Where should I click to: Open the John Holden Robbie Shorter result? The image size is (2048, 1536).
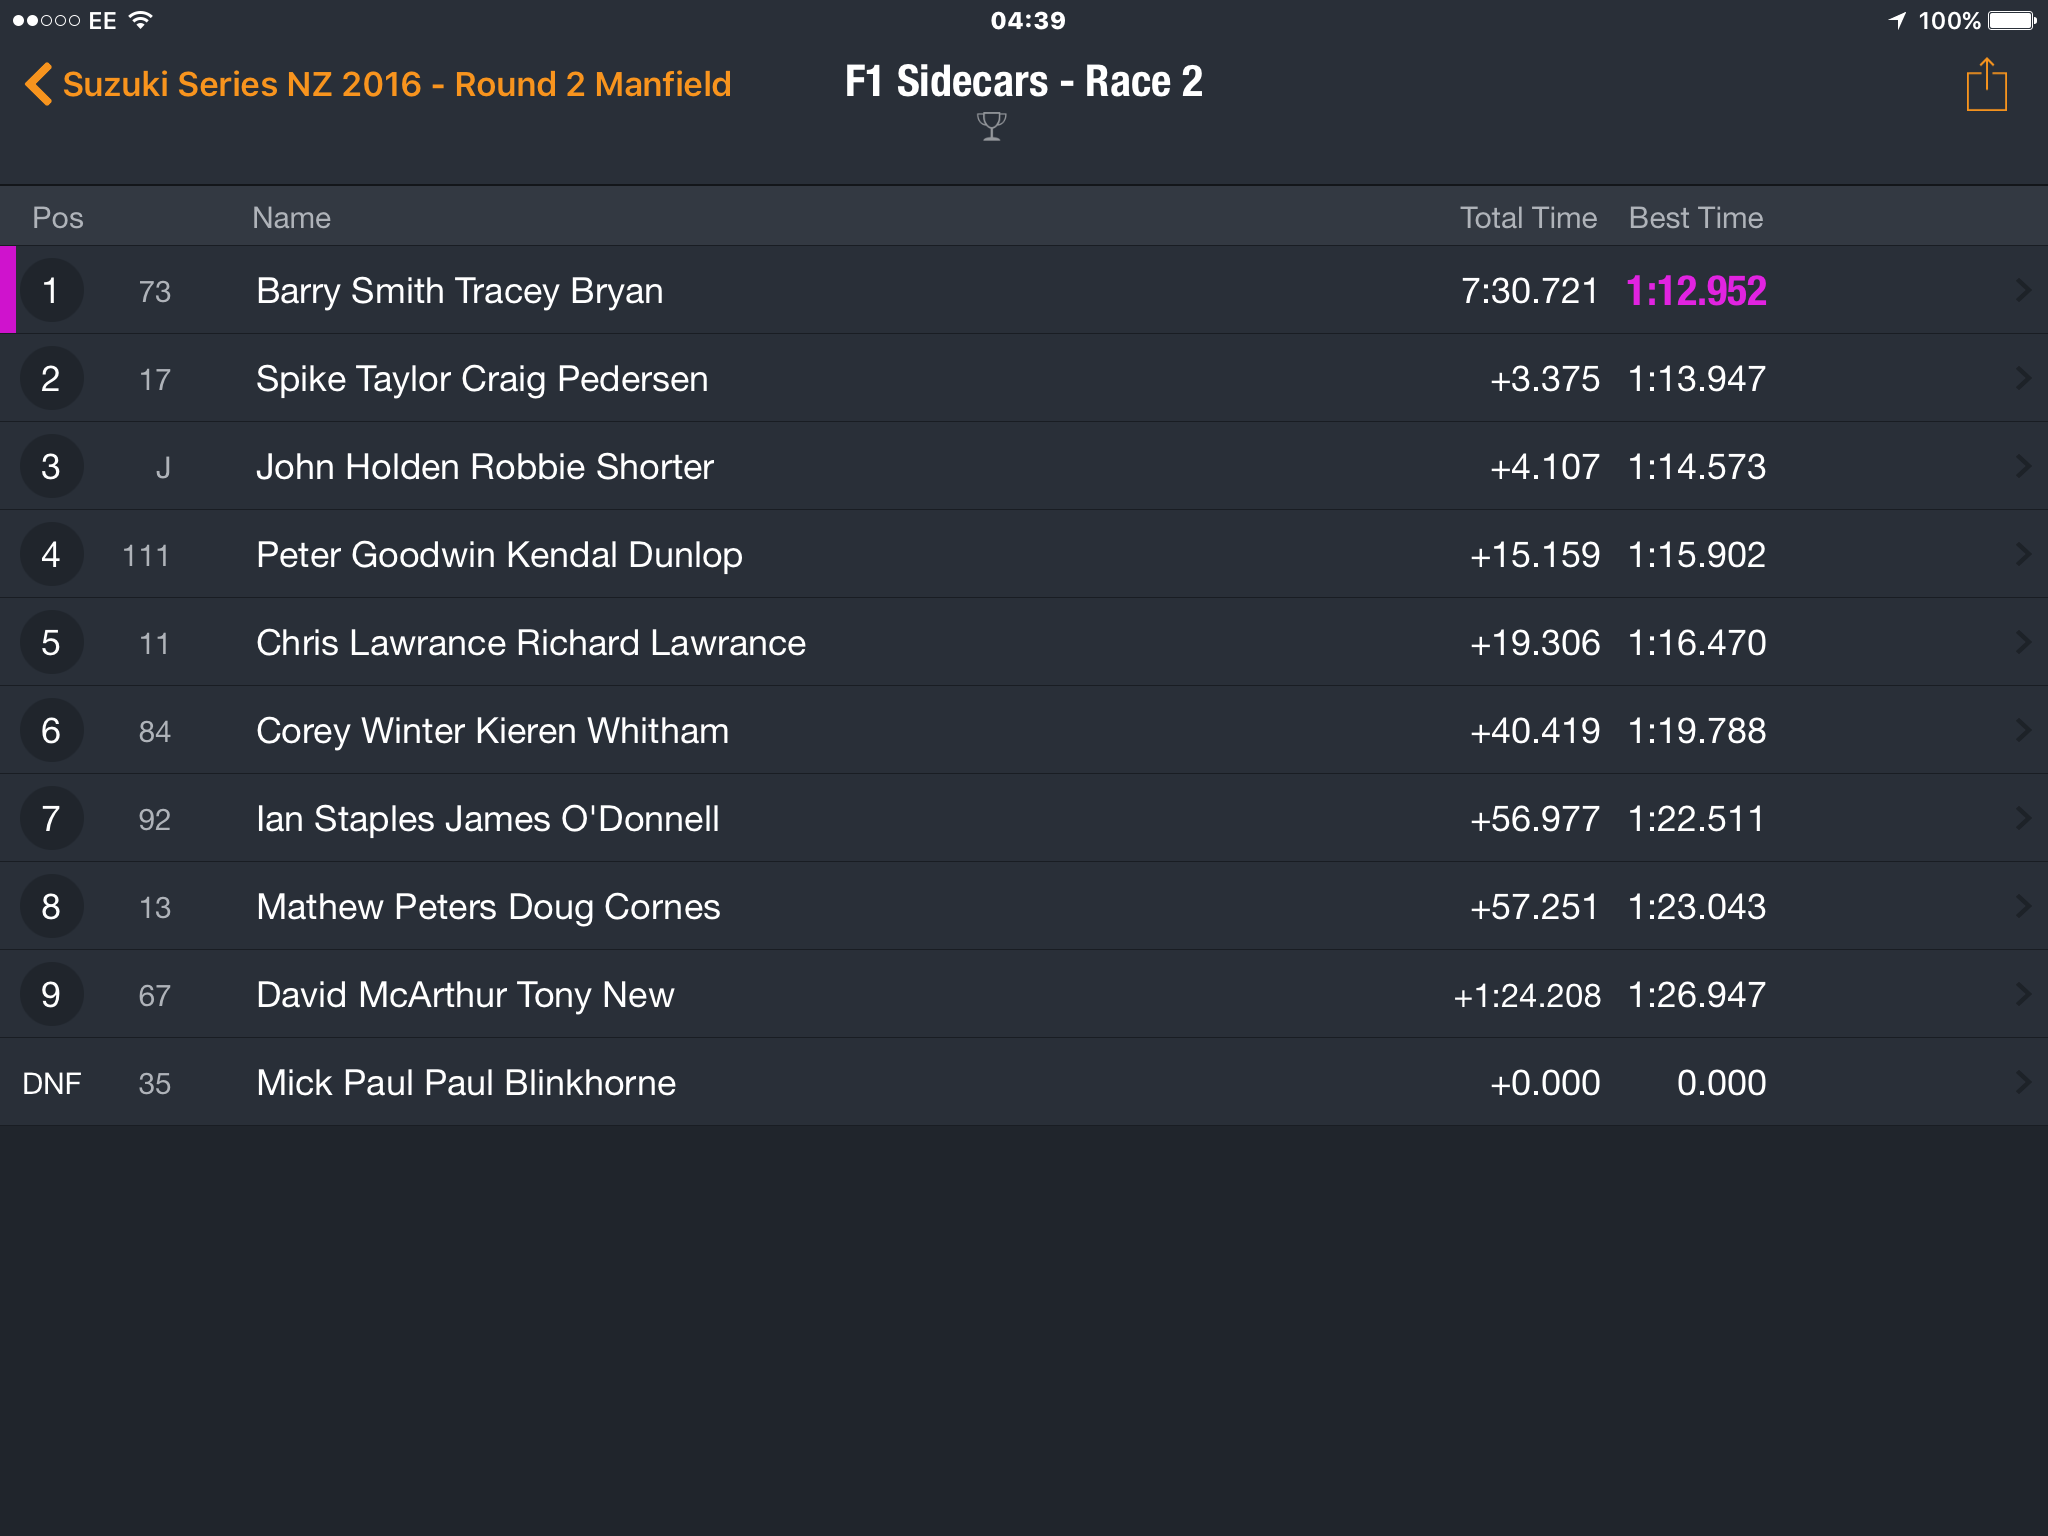(x=1024, y=466)
